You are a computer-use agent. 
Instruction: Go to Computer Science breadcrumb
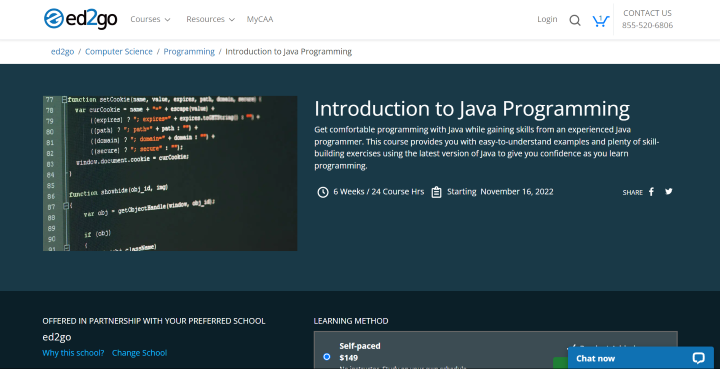click(x=118, y=51)
